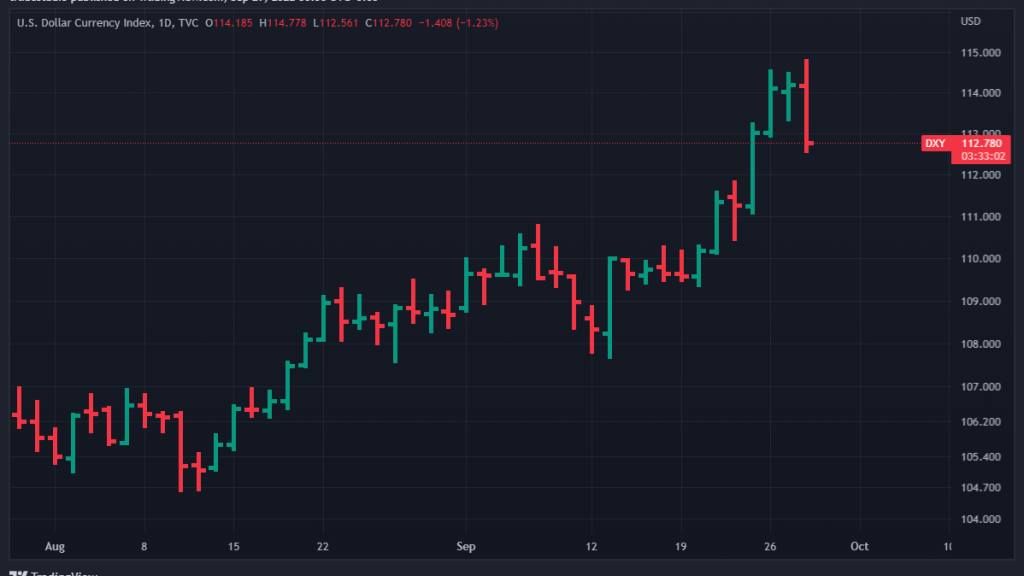Image resolution: width=1024 pixels, height=576 pixels.
Task: Click the 112.000 price axis label
Action: [x=980, y=175]
